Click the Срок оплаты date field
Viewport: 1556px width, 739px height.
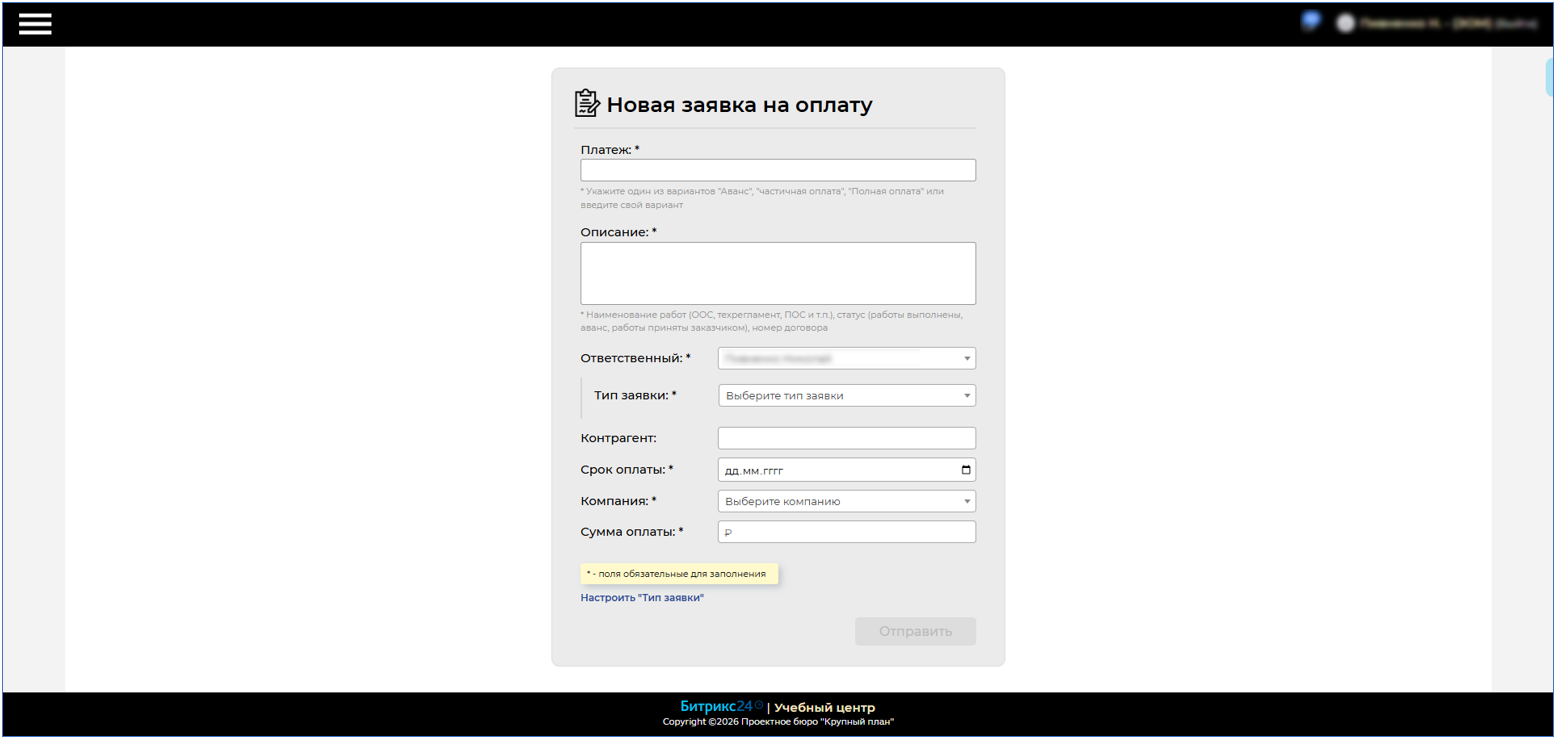coord(847,470)
